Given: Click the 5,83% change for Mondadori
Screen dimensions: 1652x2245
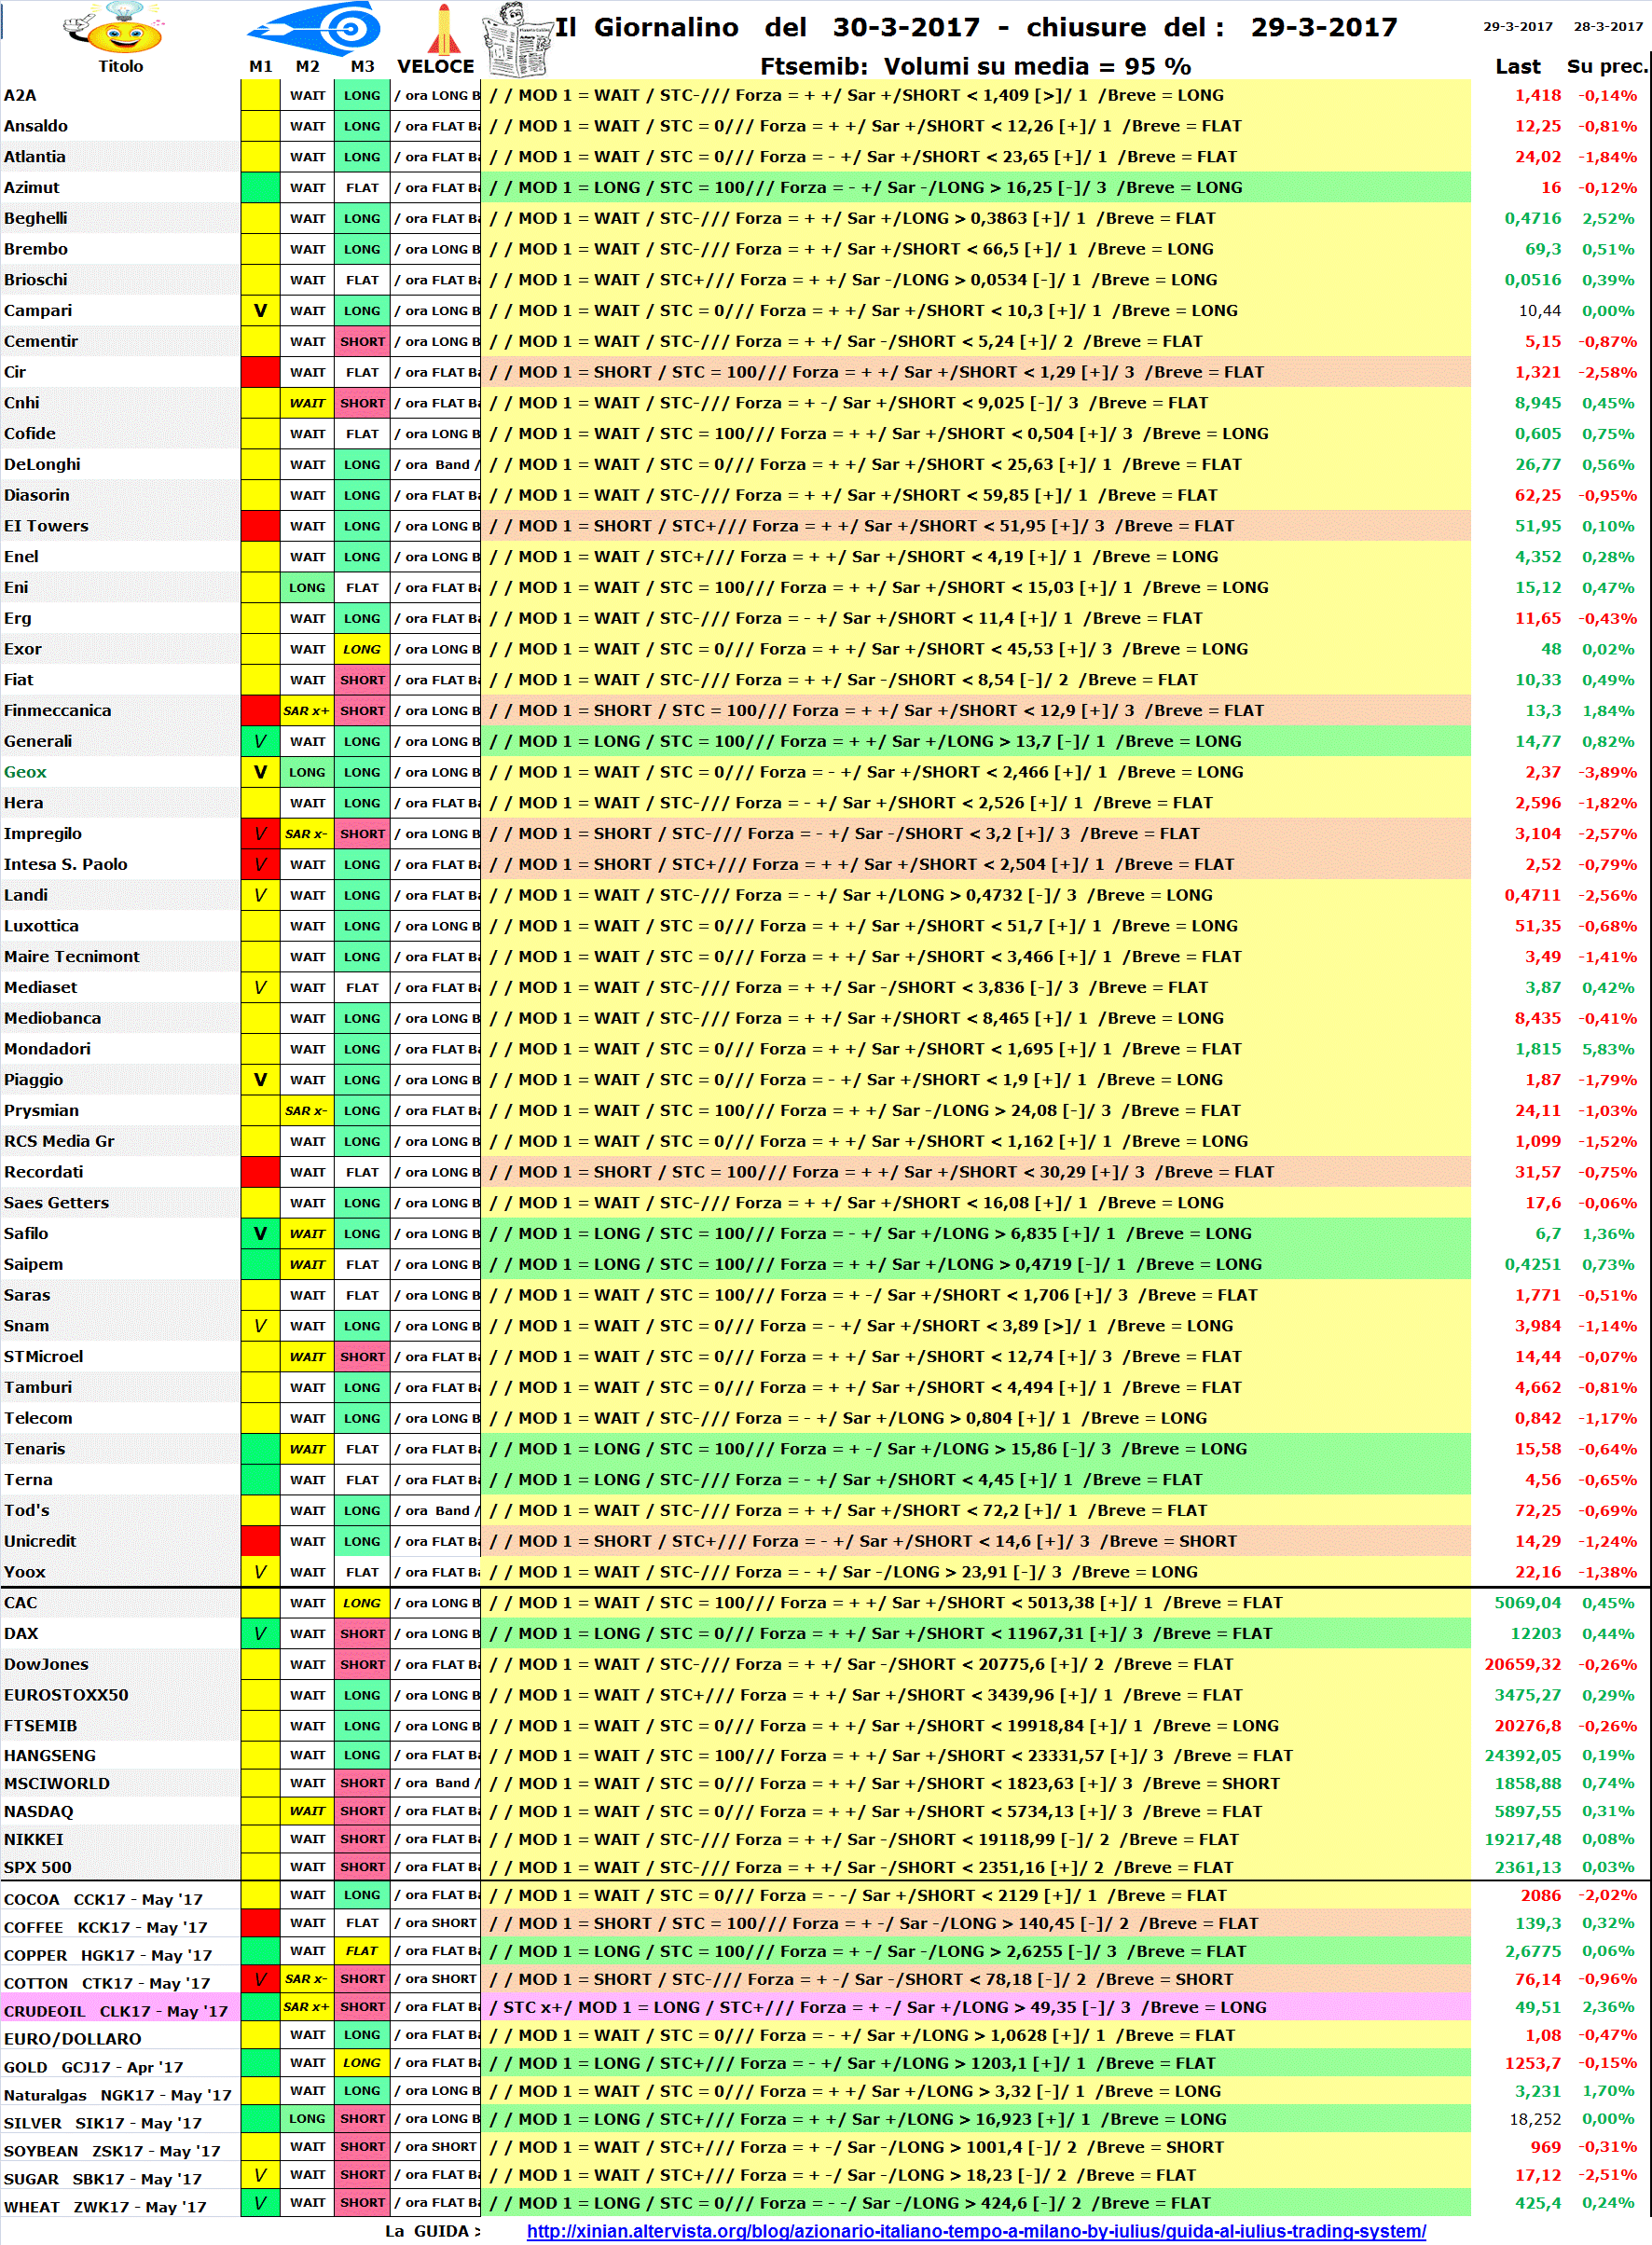Looking at the screenshot, I should pos(1608,1049).
